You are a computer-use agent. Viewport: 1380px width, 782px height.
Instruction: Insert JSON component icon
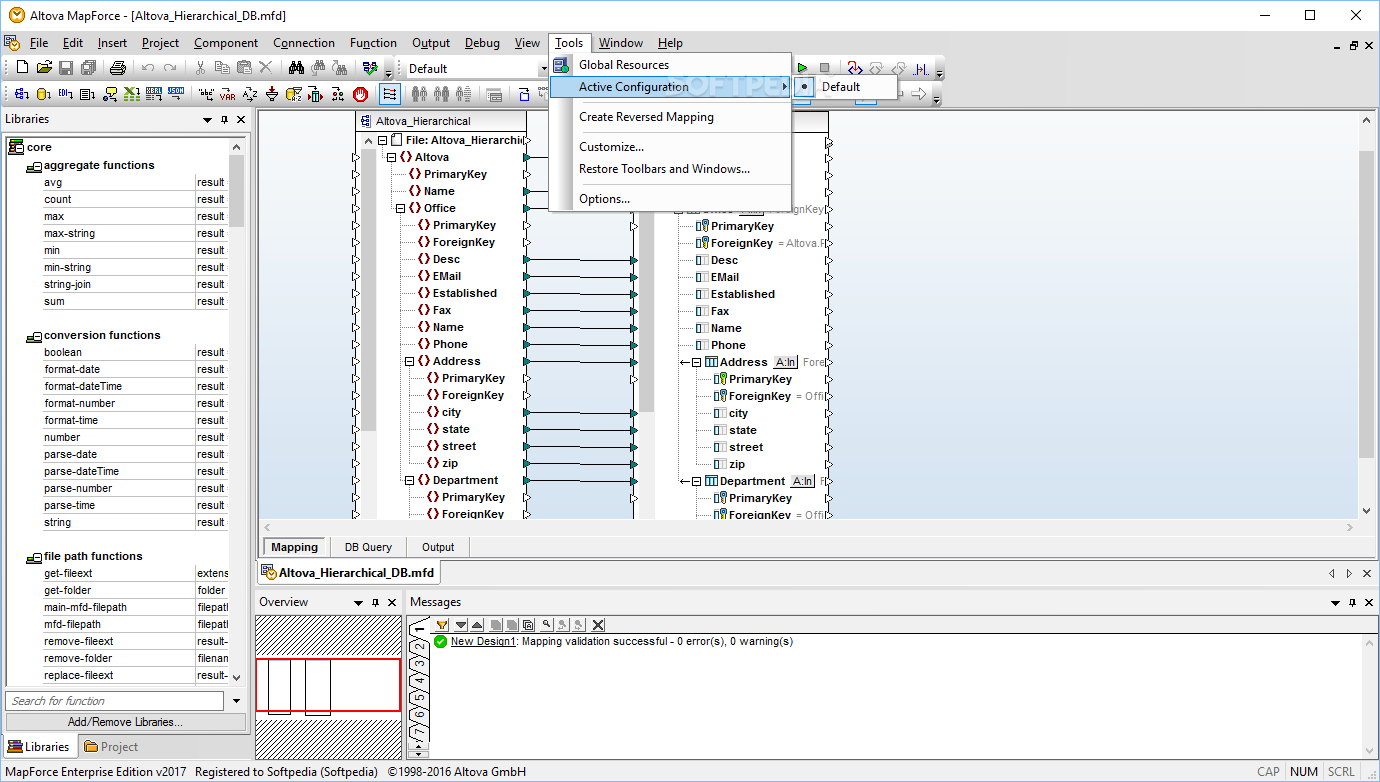[176, 94]
